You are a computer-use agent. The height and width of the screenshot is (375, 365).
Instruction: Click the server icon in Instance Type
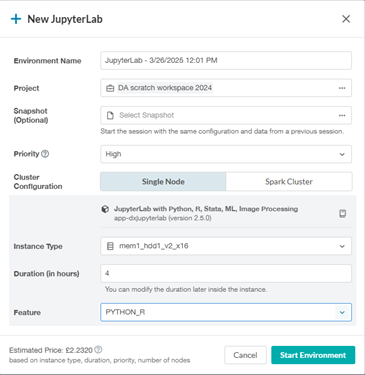pos(110,246)
